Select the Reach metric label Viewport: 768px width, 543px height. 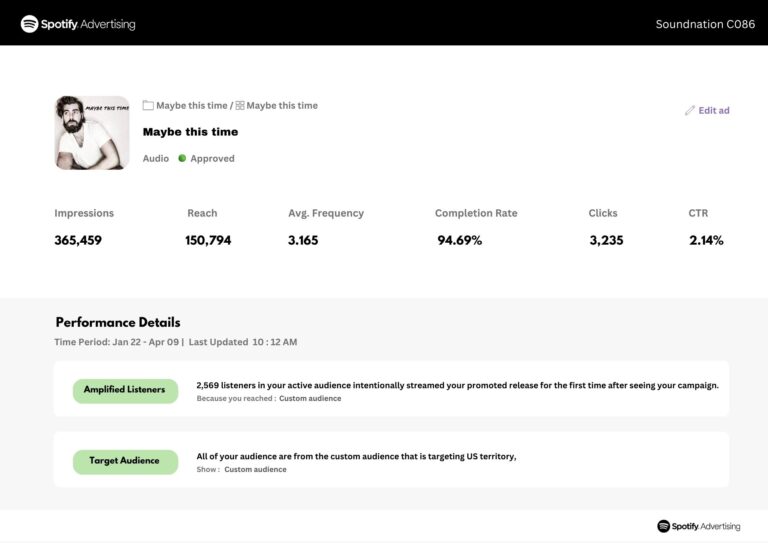point(202,213)
